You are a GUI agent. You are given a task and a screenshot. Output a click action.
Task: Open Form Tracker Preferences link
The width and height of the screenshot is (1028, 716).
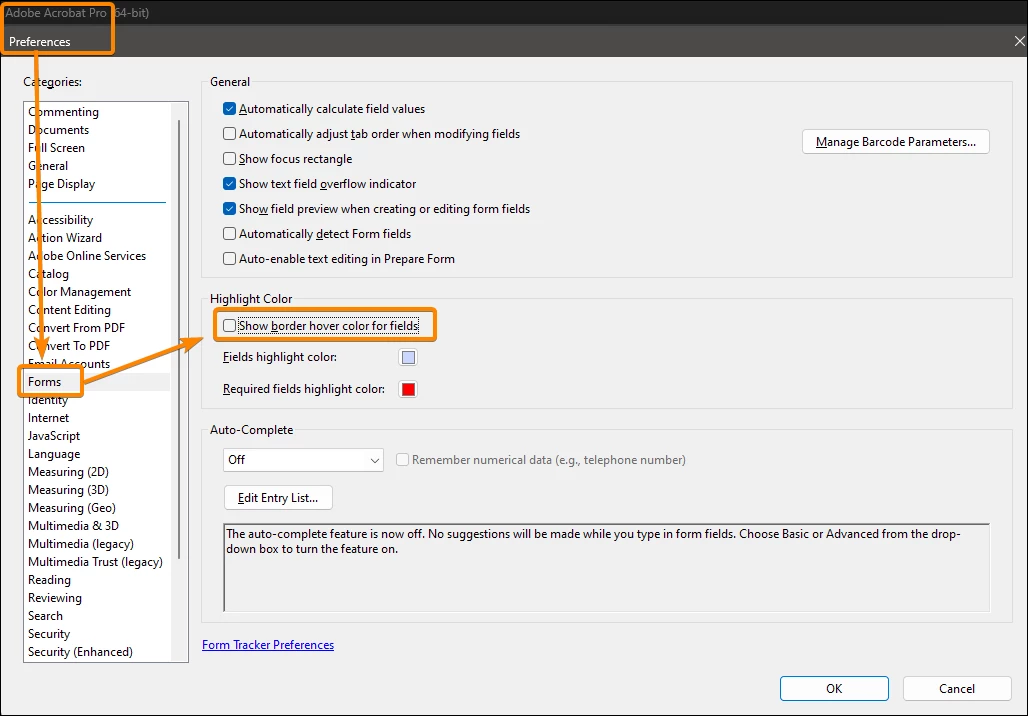(x=268, y=645)
